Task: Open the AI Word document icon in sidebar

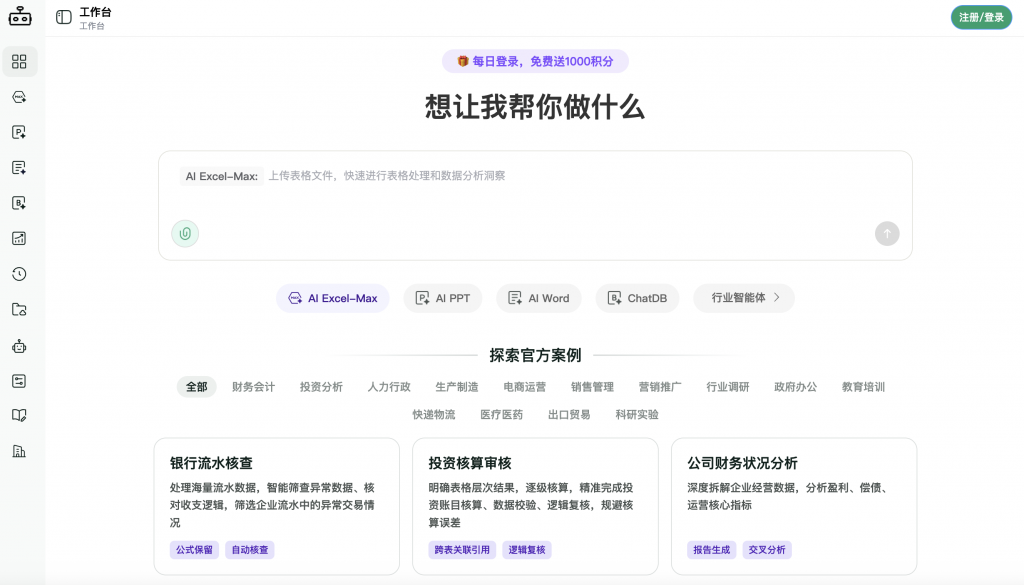Action: [x=20, y=168]
